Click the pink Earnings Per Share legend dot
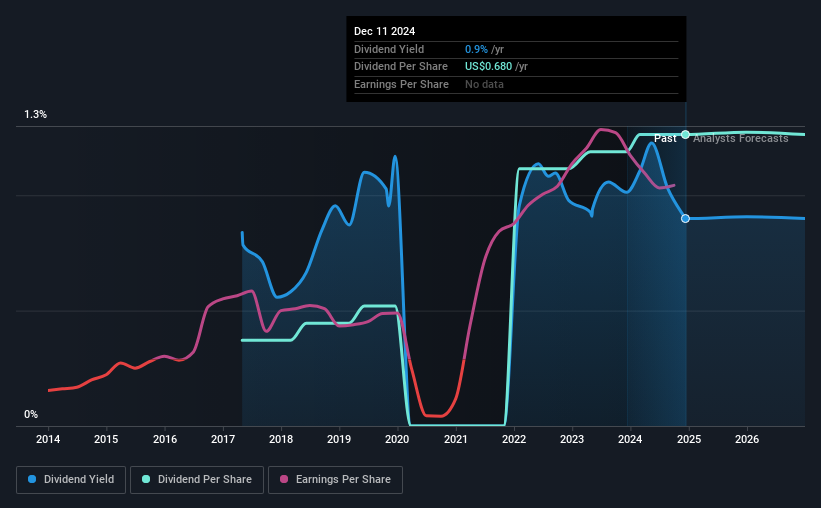 pyautogui.click(x=284, y=479)
